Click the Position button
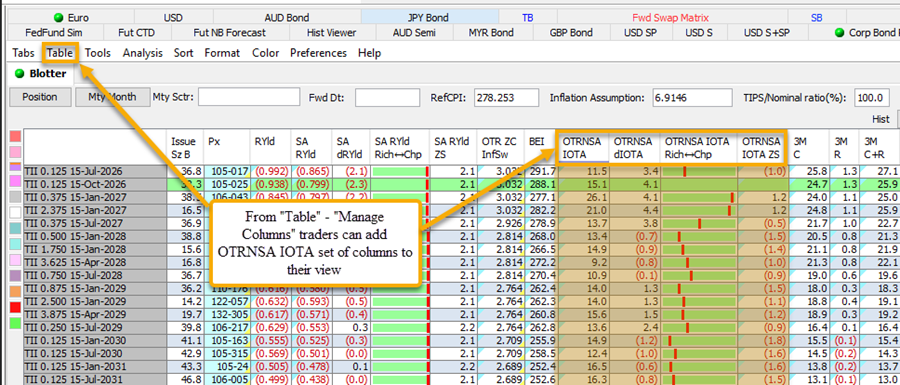900x385 pixels. pos(40,97)
